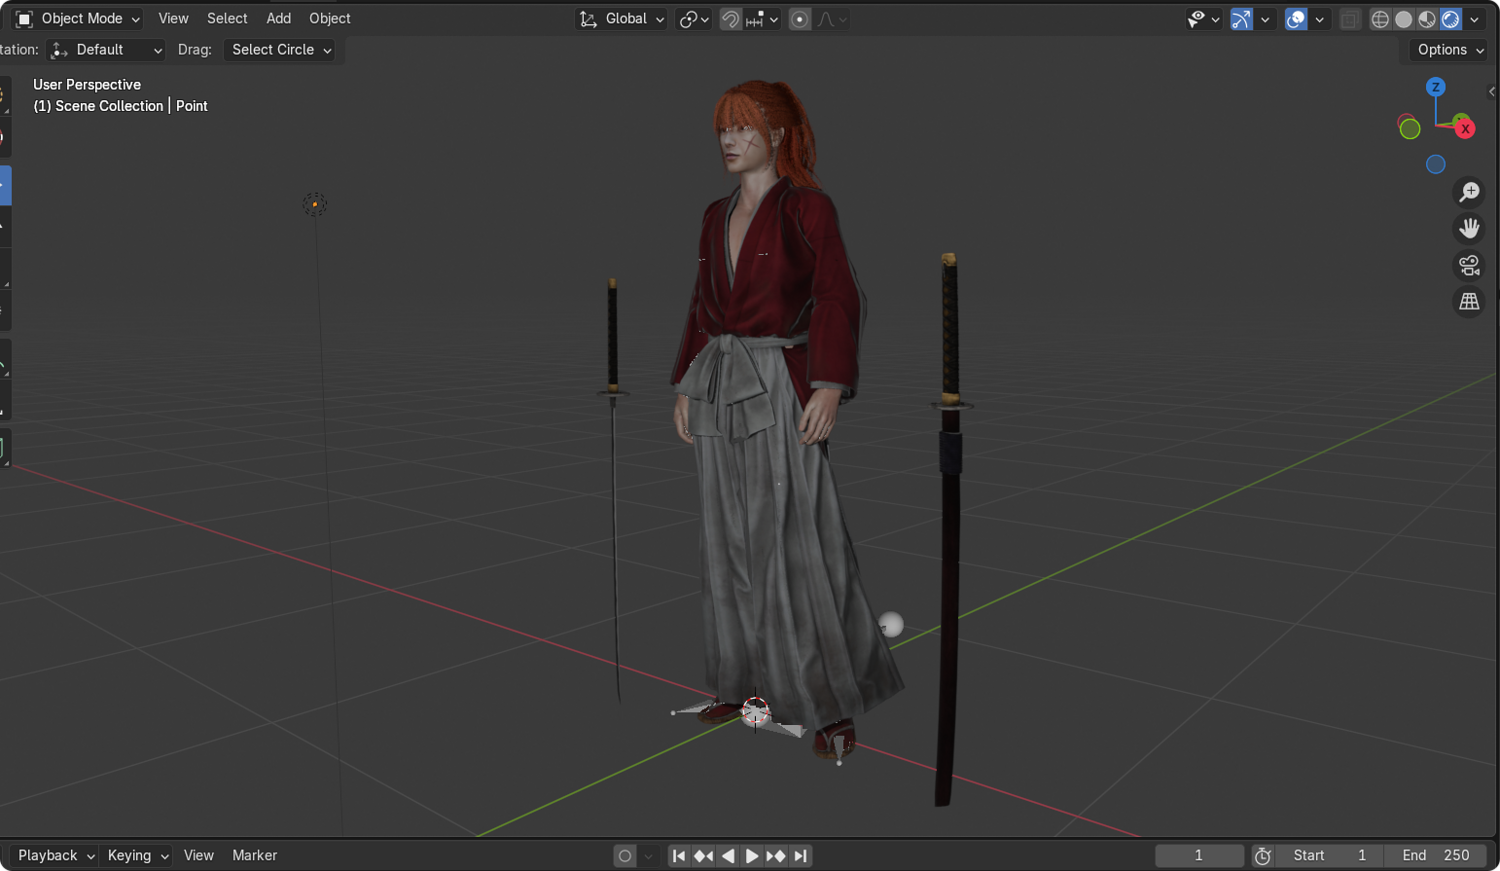Open the Default orientation dropdown
Viewport: 1500px width, 871px height.
105,50
